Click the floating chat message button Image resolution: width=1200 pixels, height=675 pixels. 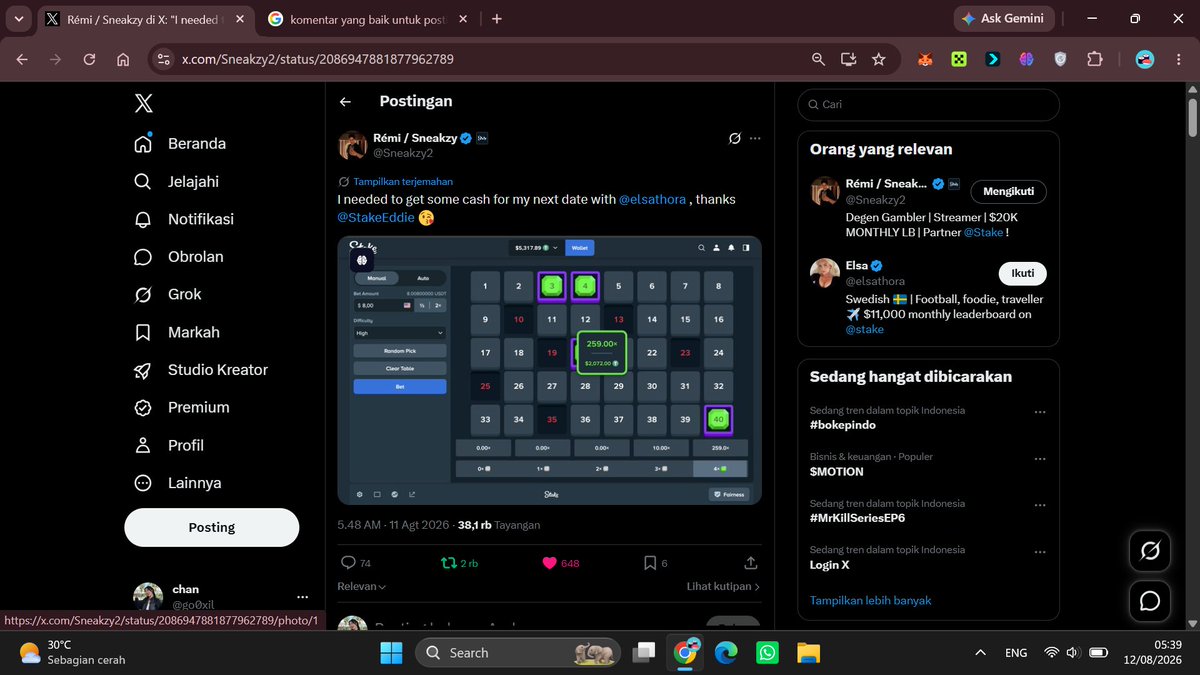pyautogui.click(x=1150, y=601)
